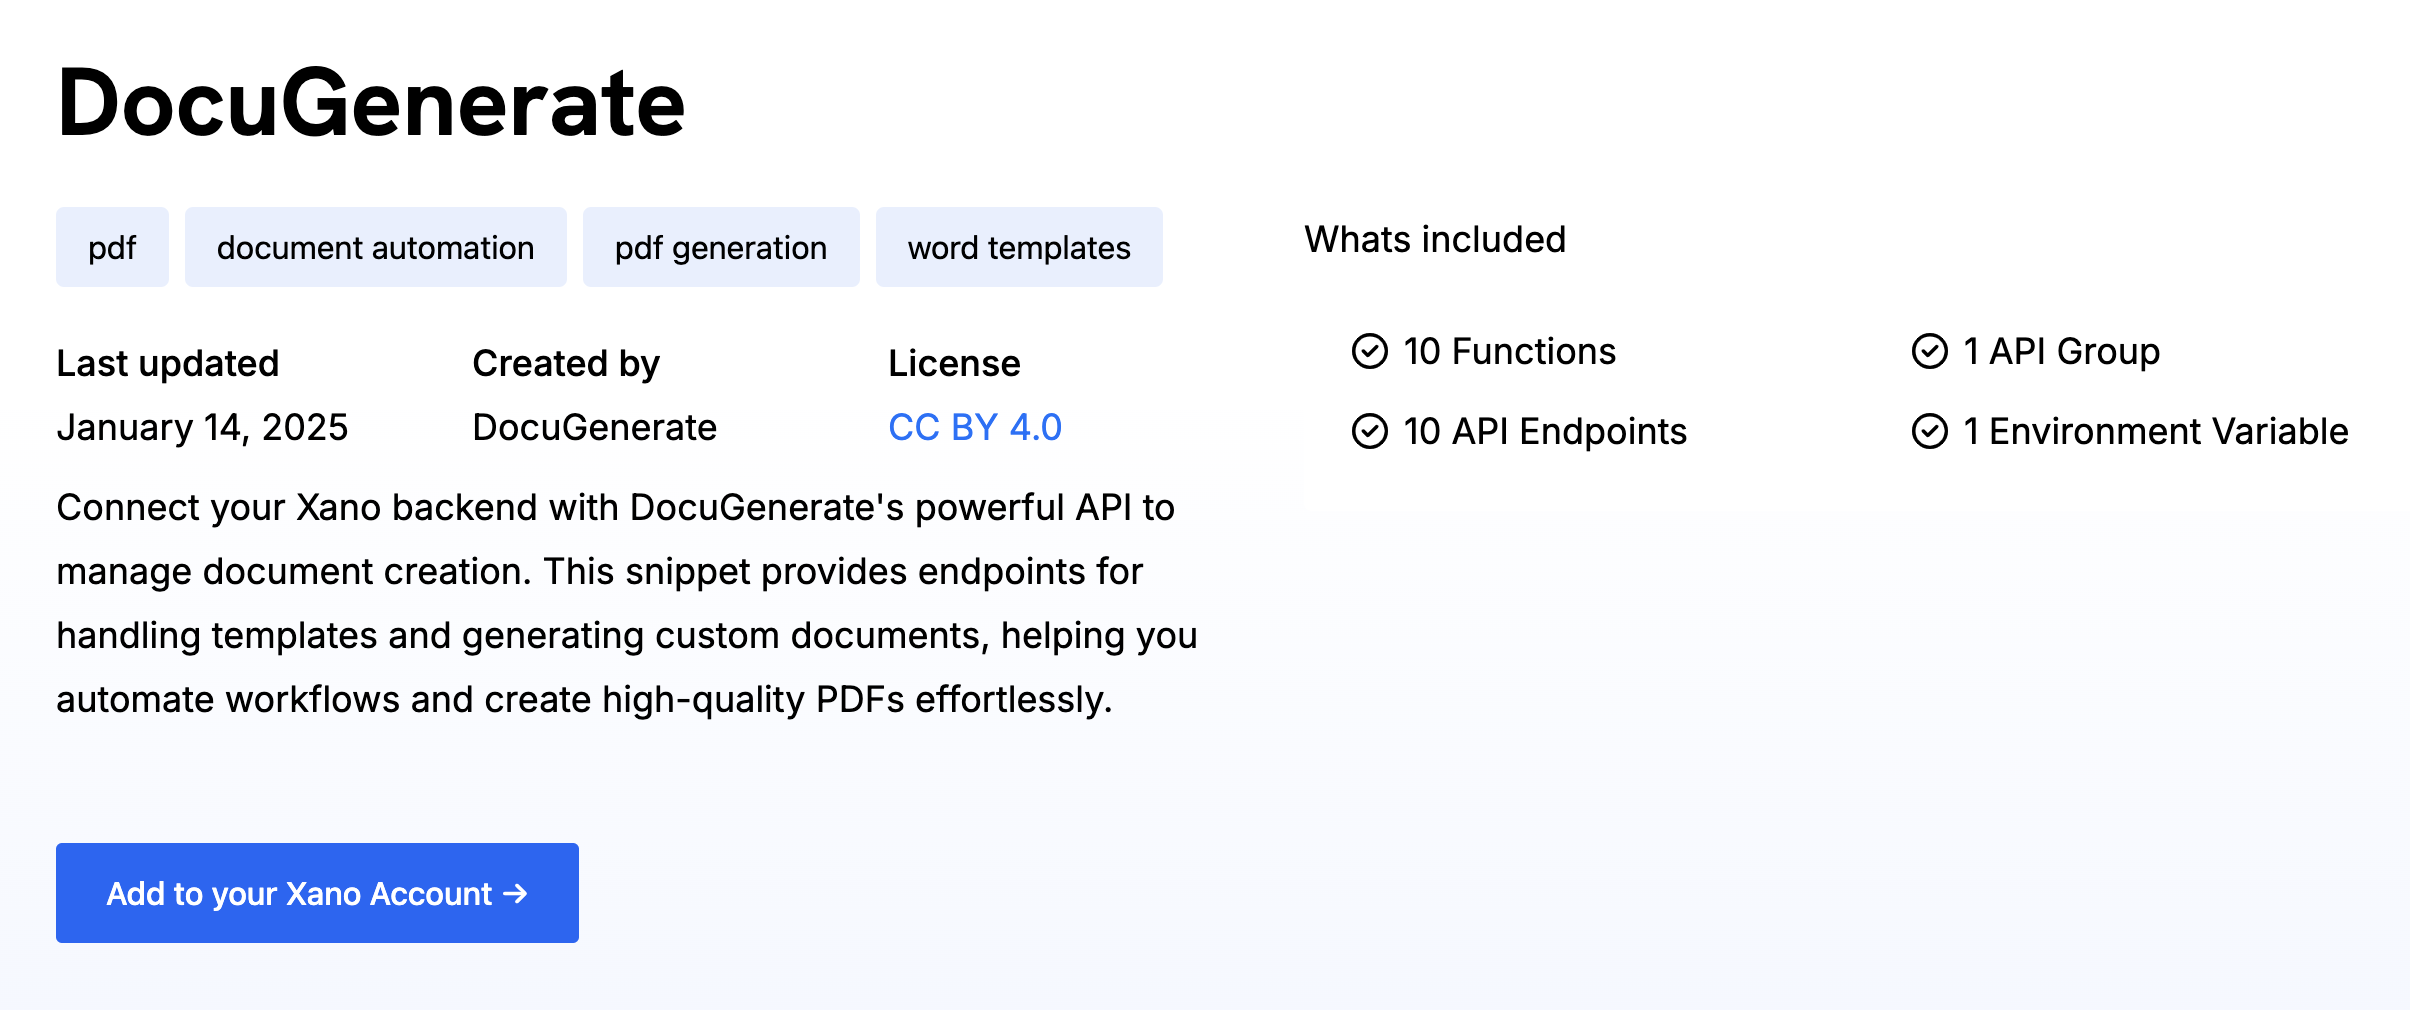The height and width of the screenshot is (1010, 2410).
Task: Click checkmark icon beside 1 Environment Variable
Action: click(1930, 431)
